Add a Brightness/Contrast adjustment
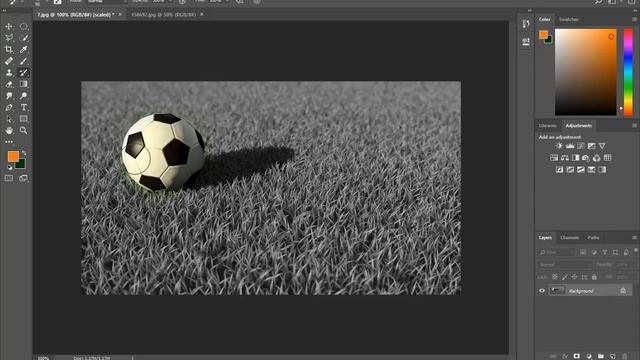 point(559,146)
